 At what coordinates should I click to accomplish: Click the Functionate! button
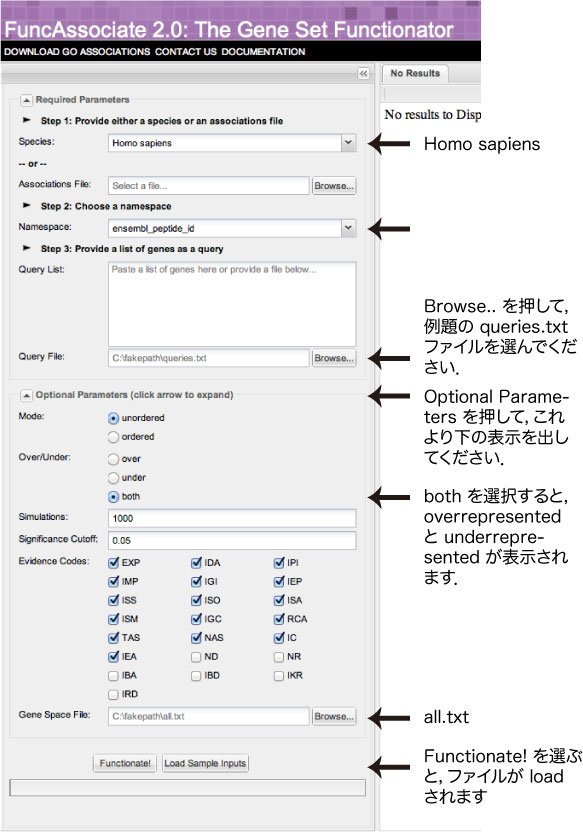pos(125,764)
